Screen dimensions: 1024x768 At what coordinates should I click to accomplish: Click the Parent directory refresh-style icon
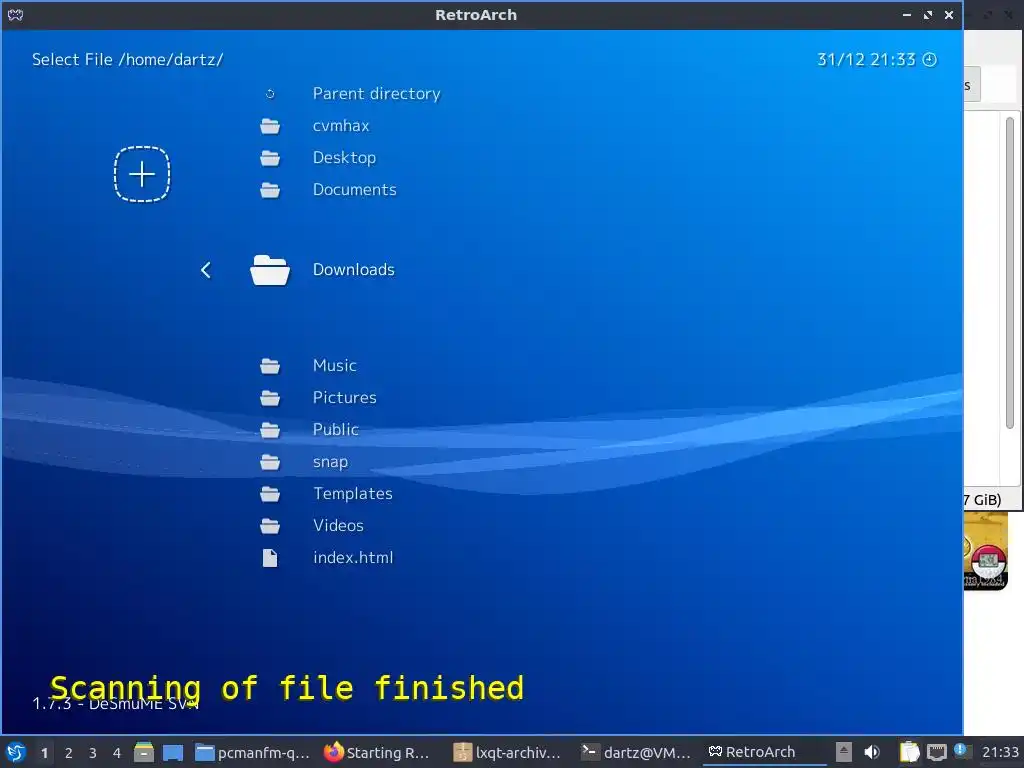pyautogui.click(x=270, y=94)
